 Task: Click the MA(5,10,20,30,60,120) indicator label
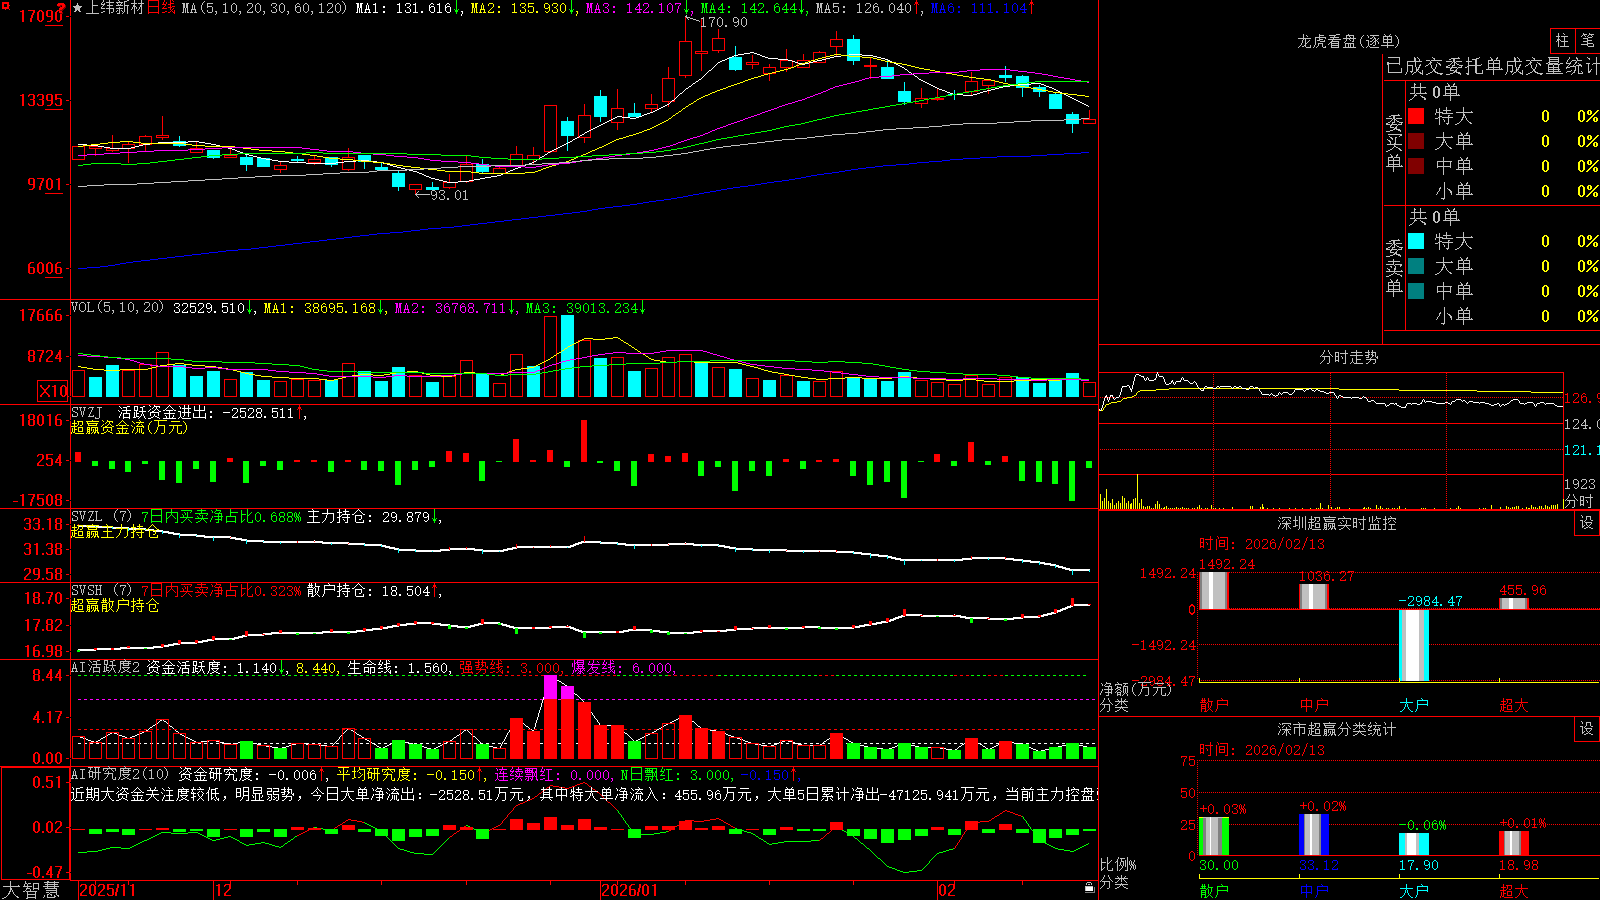pyautogui.click(x=264, y=8)
